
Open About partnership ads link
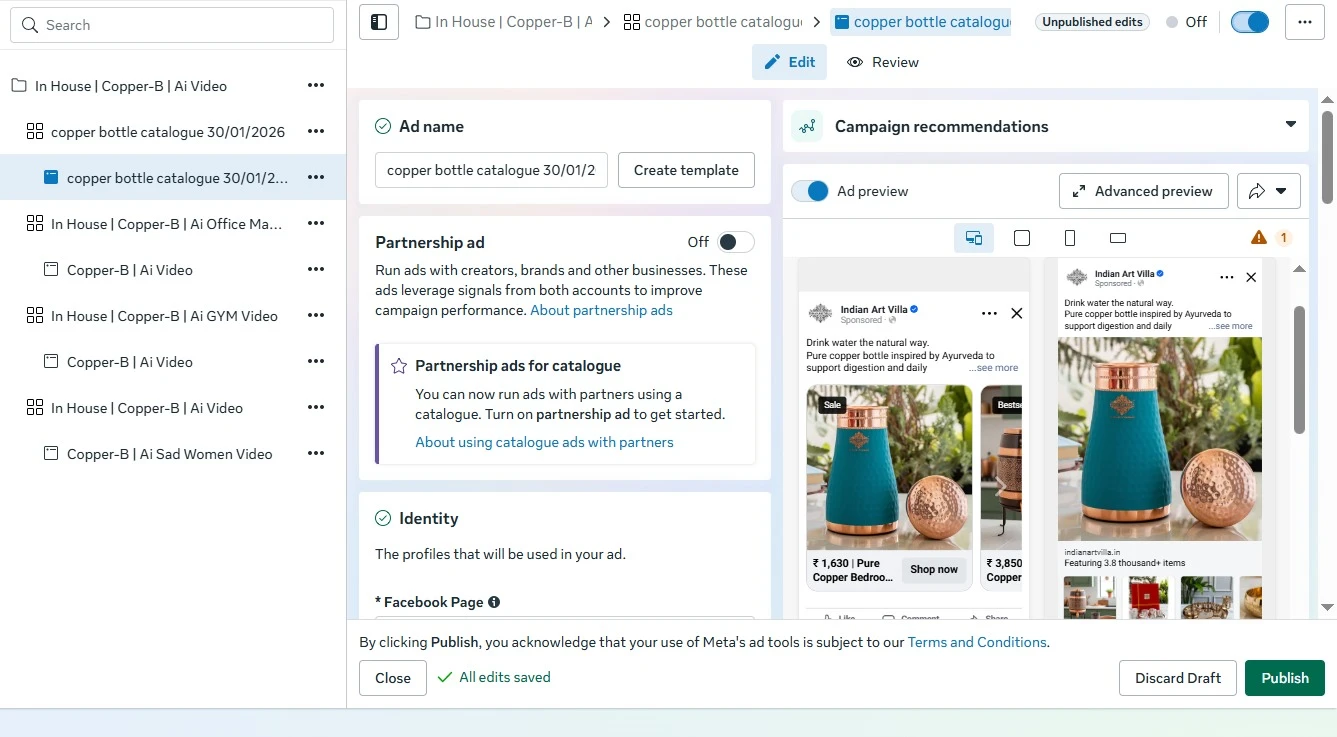point(601,310)
